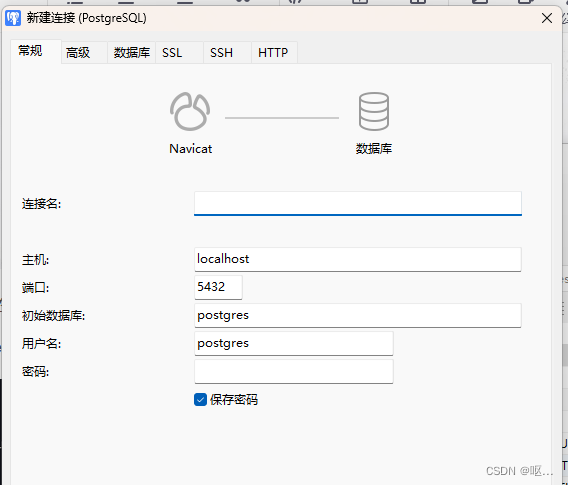568x485 pixels.
Task: Click the 数据库 label under cylinder icon
Action: click(x=374, y=149)
